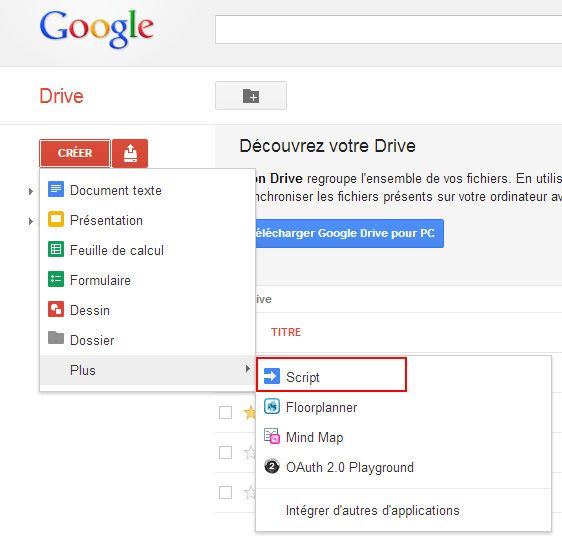
Task: Expand the first sidebar tree arrow
Action: (x=31, y=192)
